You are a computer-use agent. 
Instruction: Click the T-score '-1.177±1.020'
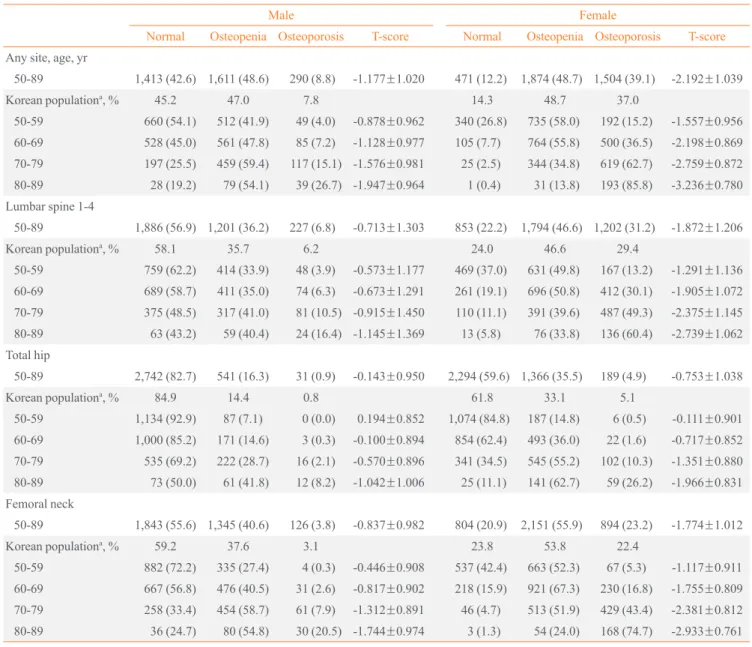[389, 79]
